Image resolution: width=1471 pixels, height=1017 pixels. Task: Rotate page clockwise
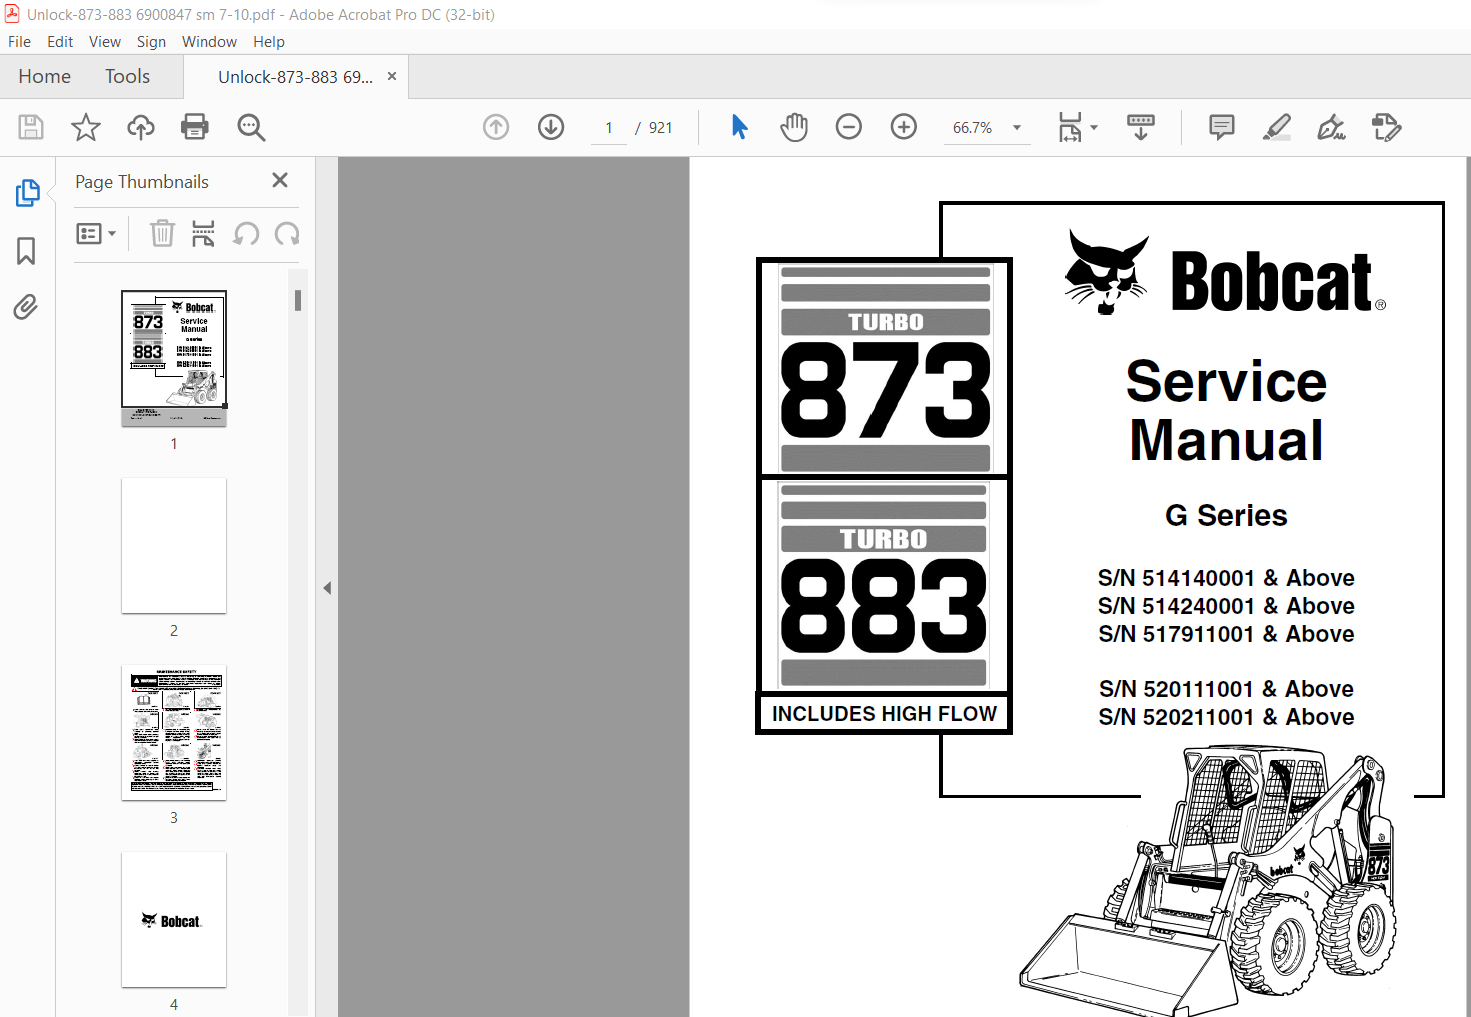click(x=287, y=234)
